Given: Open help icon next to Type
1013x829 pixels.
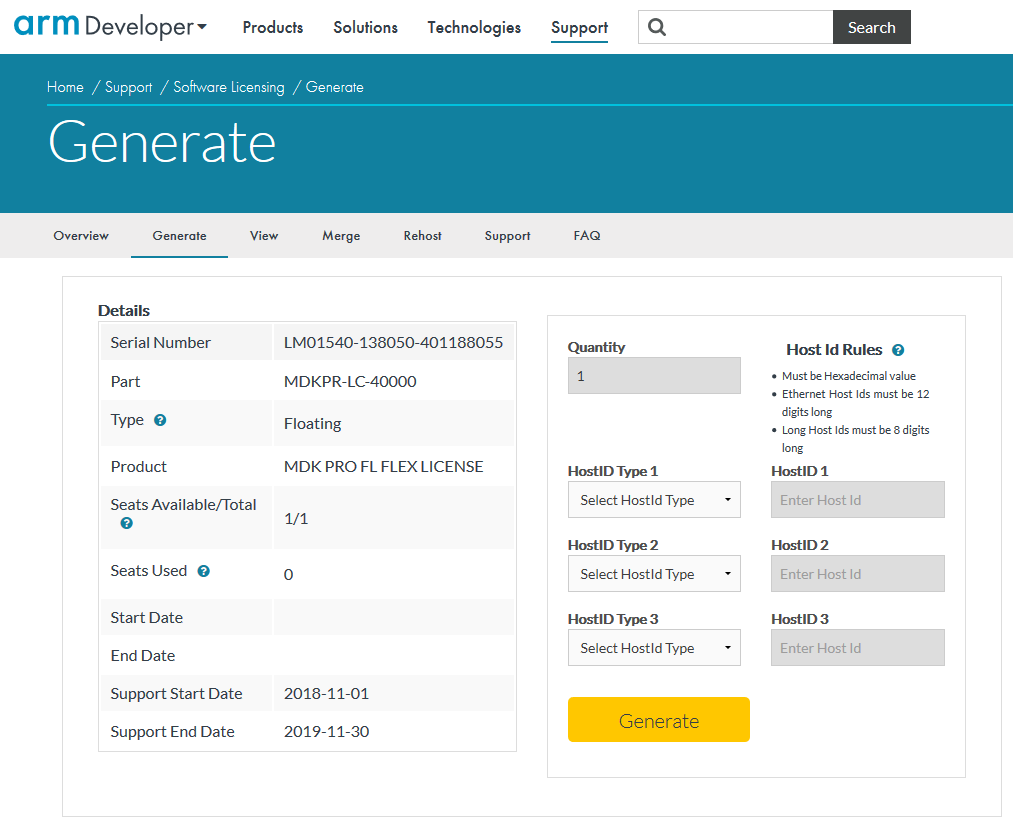Looking at the screenshot, I should (x=160, y=420).
